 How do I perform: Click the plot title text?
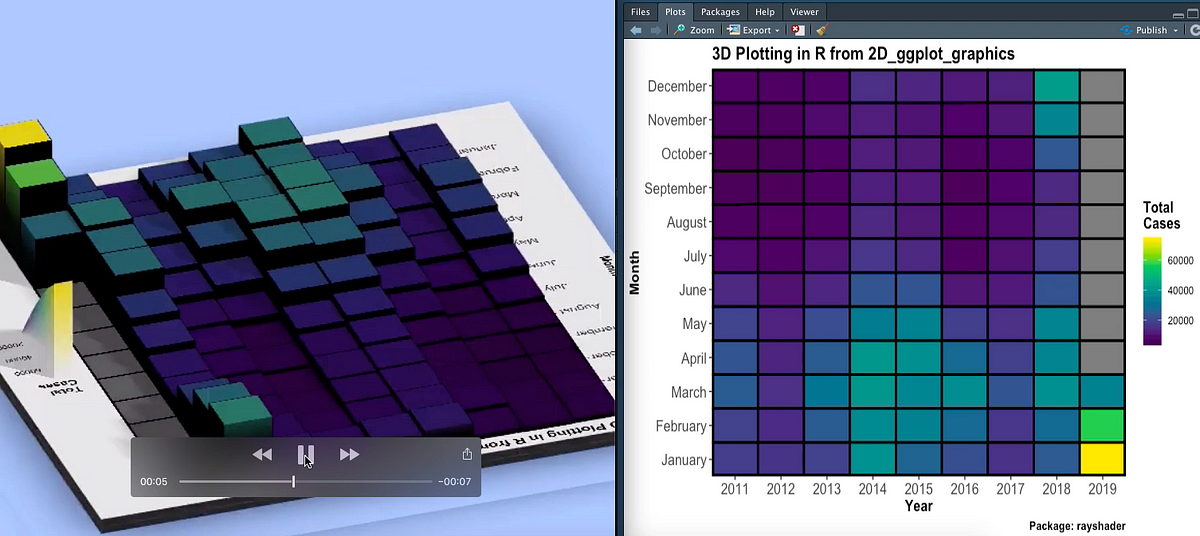tap(863, 54)
